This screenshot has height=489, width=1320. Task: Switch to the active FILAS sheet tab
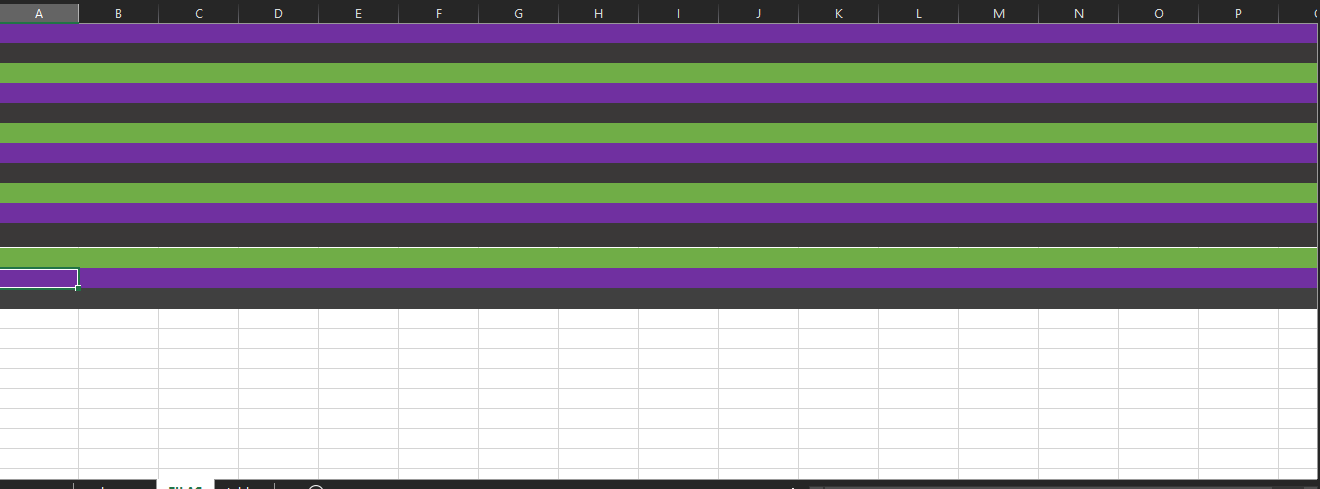click(185, 486)
